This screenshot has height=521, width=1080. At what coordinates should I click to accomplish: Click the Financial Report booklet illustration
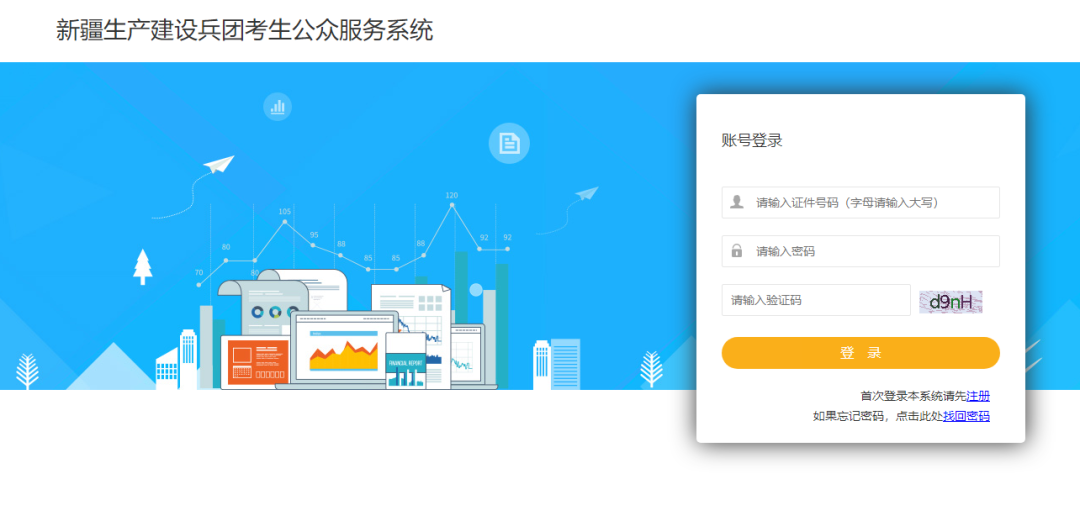tap(406, 360)
